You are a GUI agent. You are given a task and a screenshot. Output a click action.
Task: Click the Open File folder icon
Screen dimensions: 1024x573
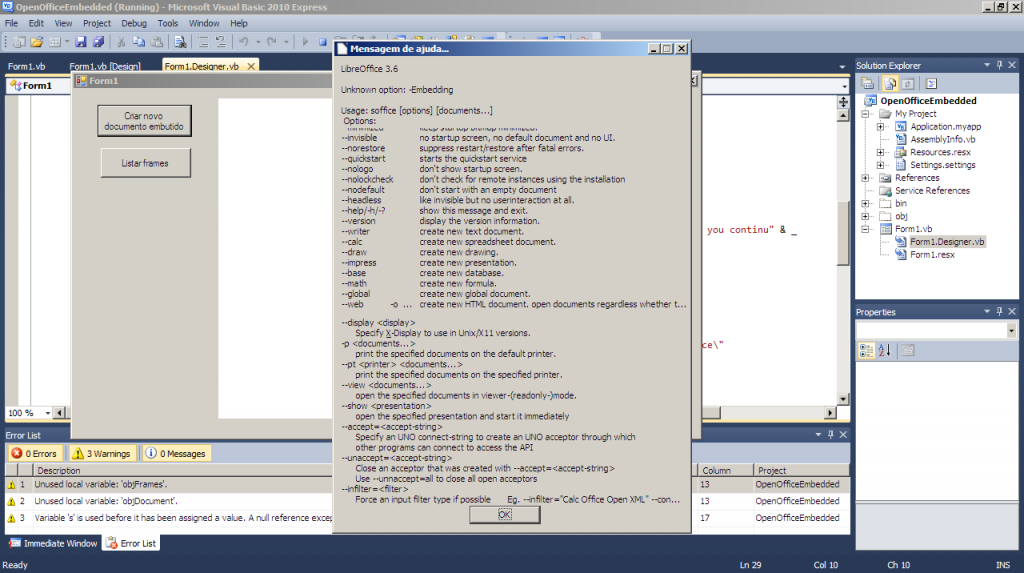[x=37, y=42]
